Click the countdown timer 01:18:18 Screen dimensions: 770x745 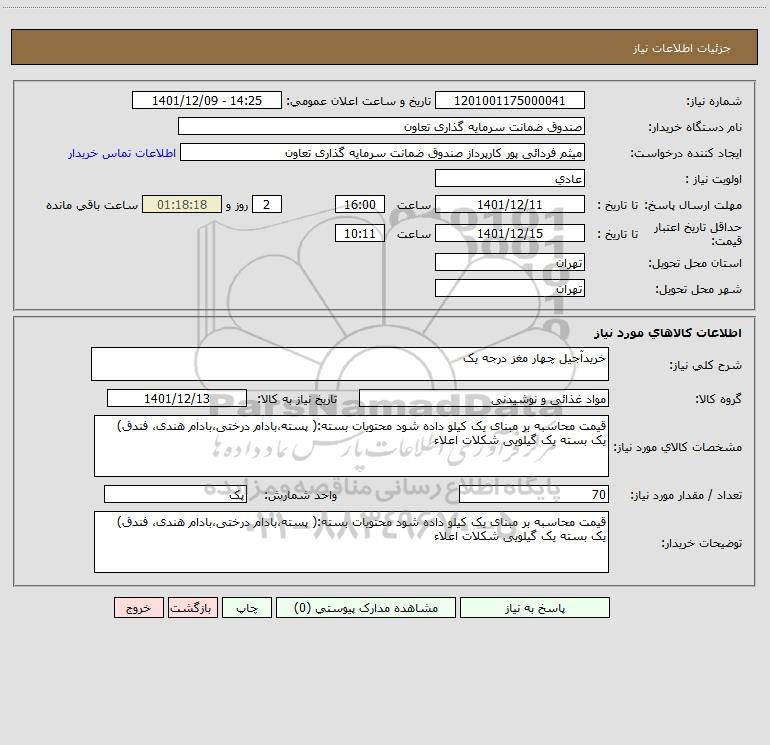(x=182, y=204)
